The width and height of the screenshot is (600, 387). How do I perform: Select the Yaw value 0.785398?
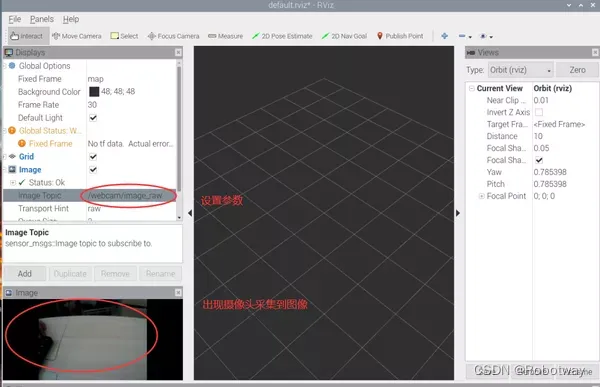click(x=550, y=172)
